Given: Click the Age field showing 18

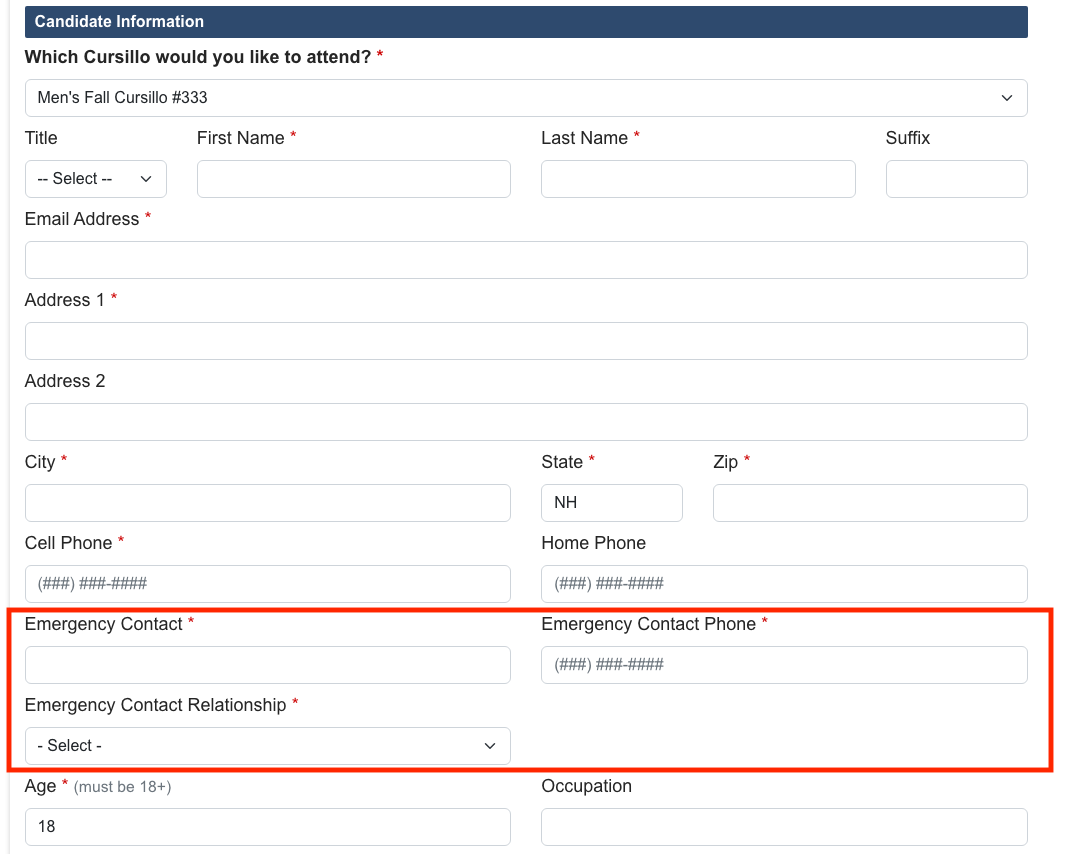Looking at the screenshot, I should pyautogui.click(x=267, y=827).
